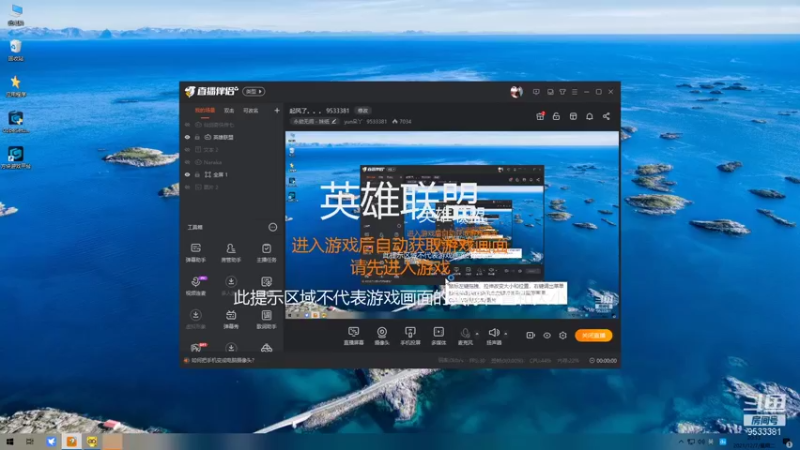
Task: Open the Windows Start button
Action: (x=10, y=442)
